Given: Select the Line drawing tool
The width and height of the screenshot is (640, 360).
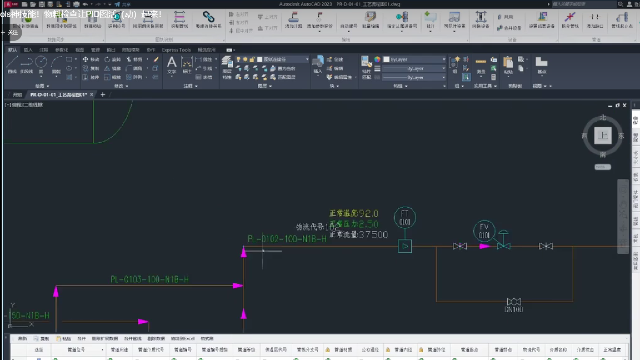Looking at the screenshot, I should point(12,64).
